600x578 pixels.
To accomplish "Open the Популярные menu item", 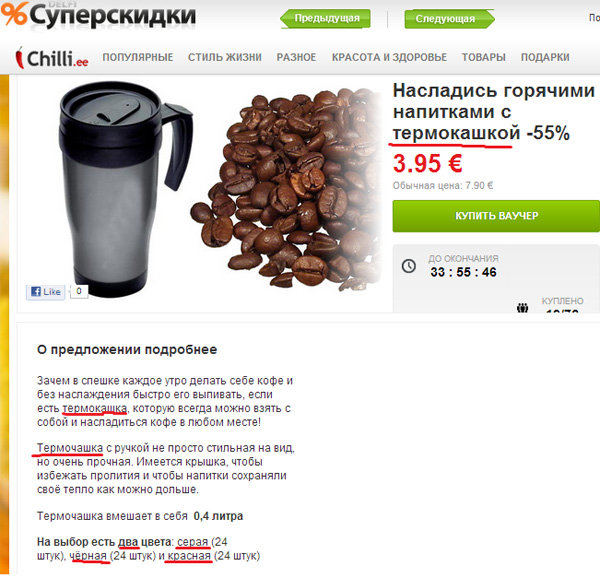I will coord(138,57).
